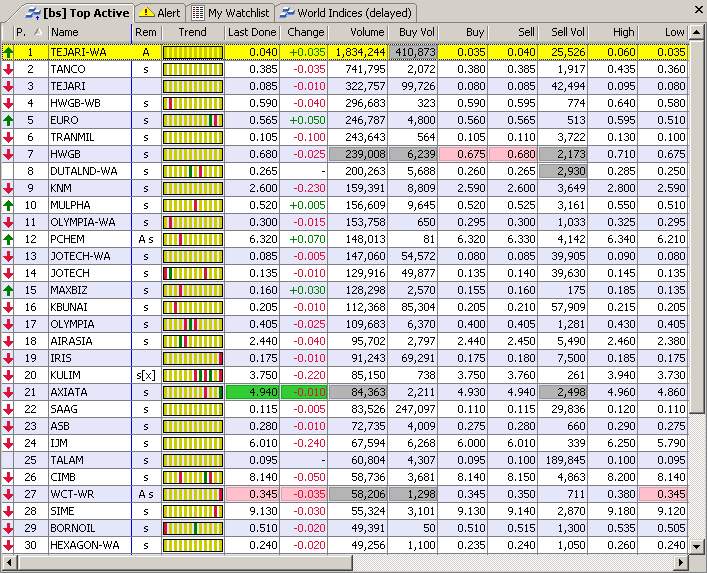Click the green up arrow for PCHEM
The height and width of the screenshot is (573, 707).
(x=8, y=239)
